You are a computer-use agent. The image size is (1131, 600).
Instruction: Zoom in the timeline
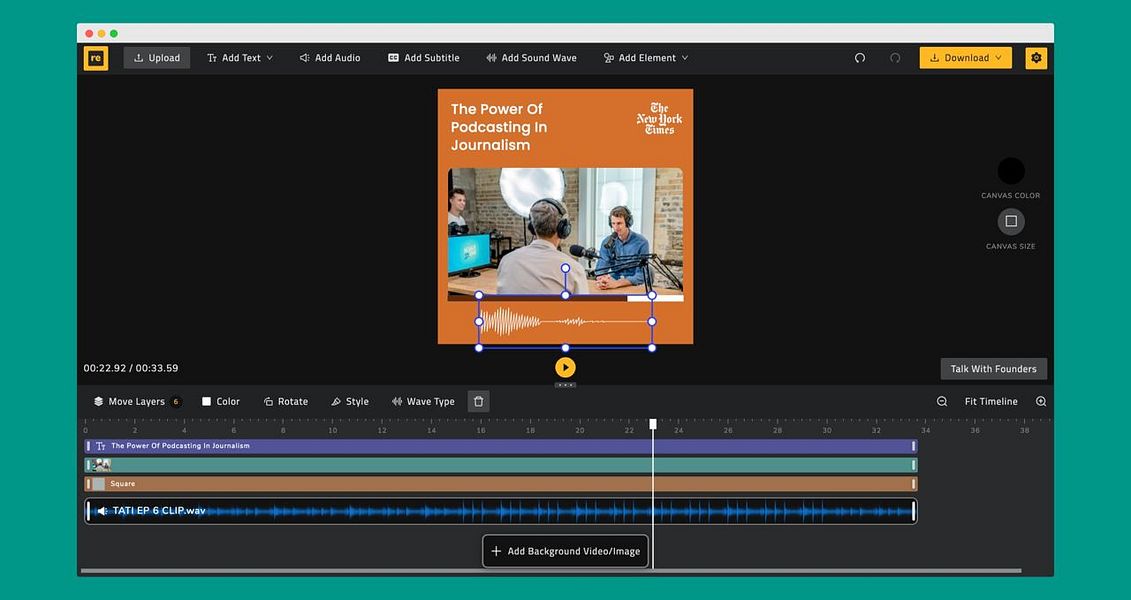1041,402
